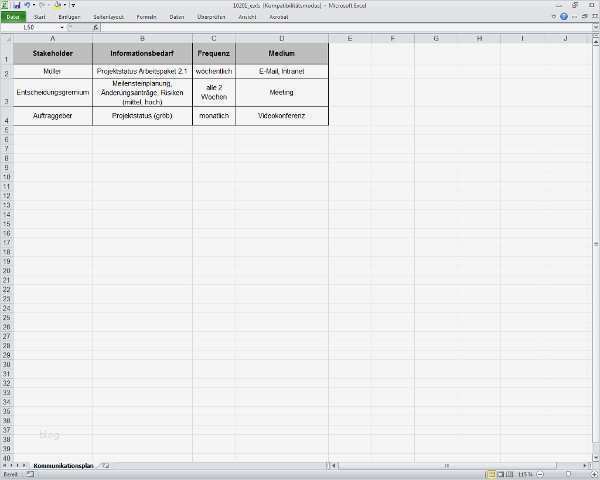
Task: Select the row 3 header
Action: 7,93
